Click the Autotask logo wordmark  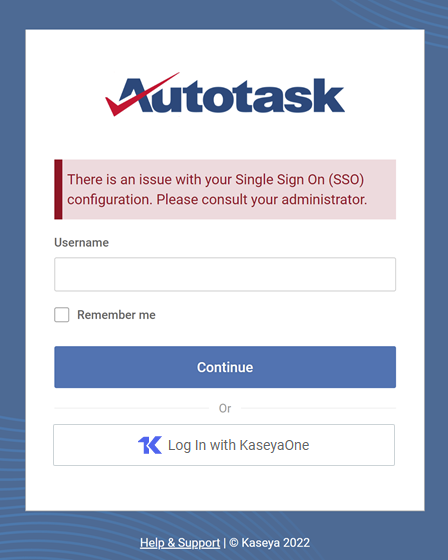tap(225, 95)
